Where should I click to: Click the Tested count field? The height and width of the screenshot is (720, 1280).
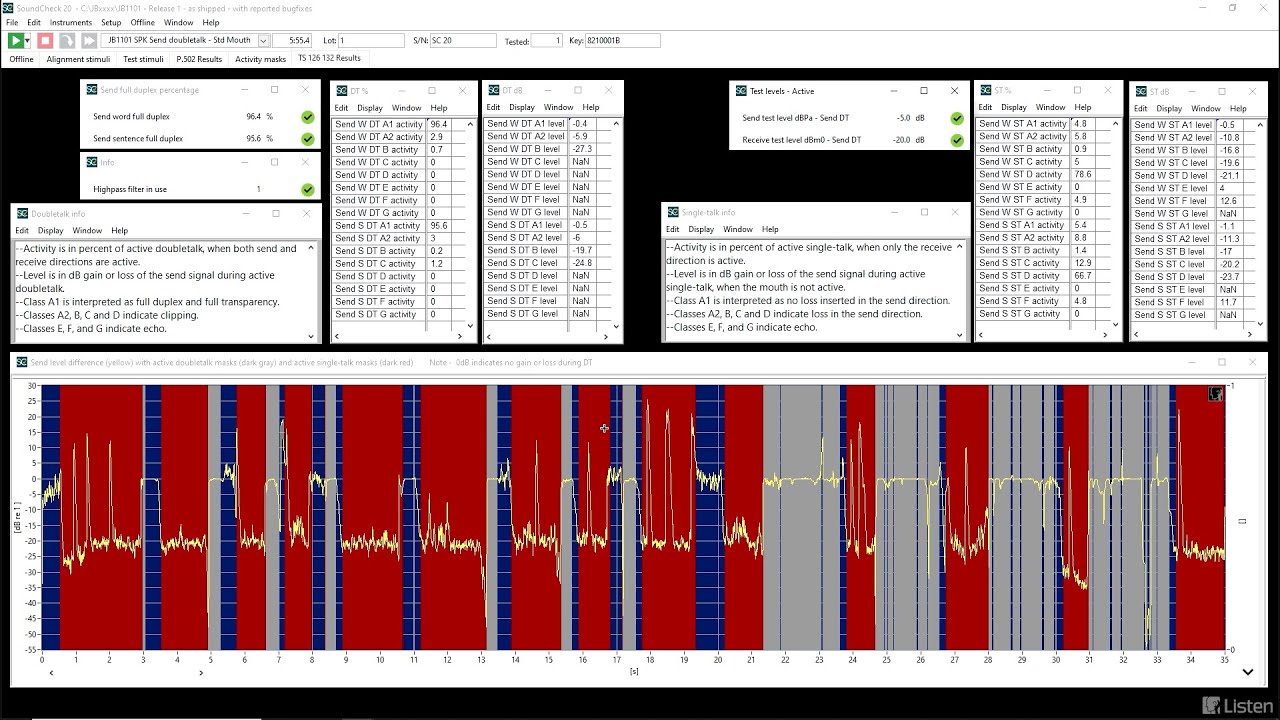pos(546,41)
